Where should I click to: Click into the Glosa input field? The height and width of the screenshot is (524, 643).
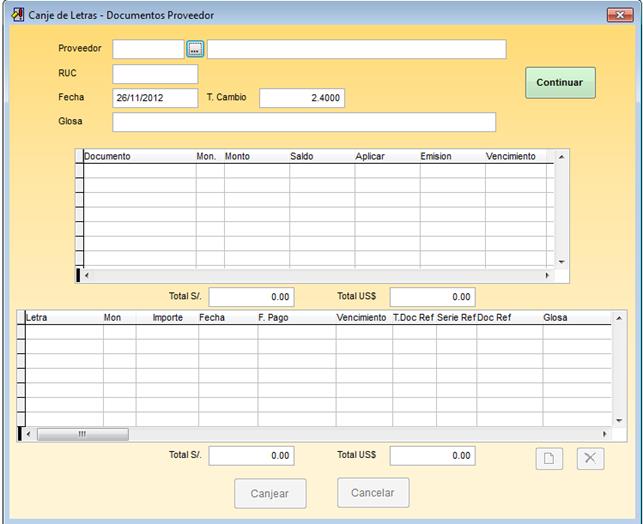coord(304,122)
